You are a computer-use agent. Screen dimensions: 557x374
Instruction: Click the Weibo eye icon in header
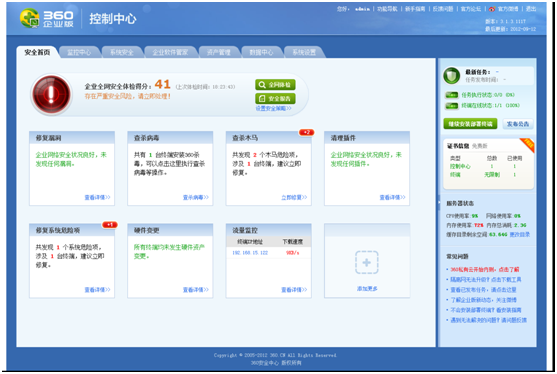(492, 9)
